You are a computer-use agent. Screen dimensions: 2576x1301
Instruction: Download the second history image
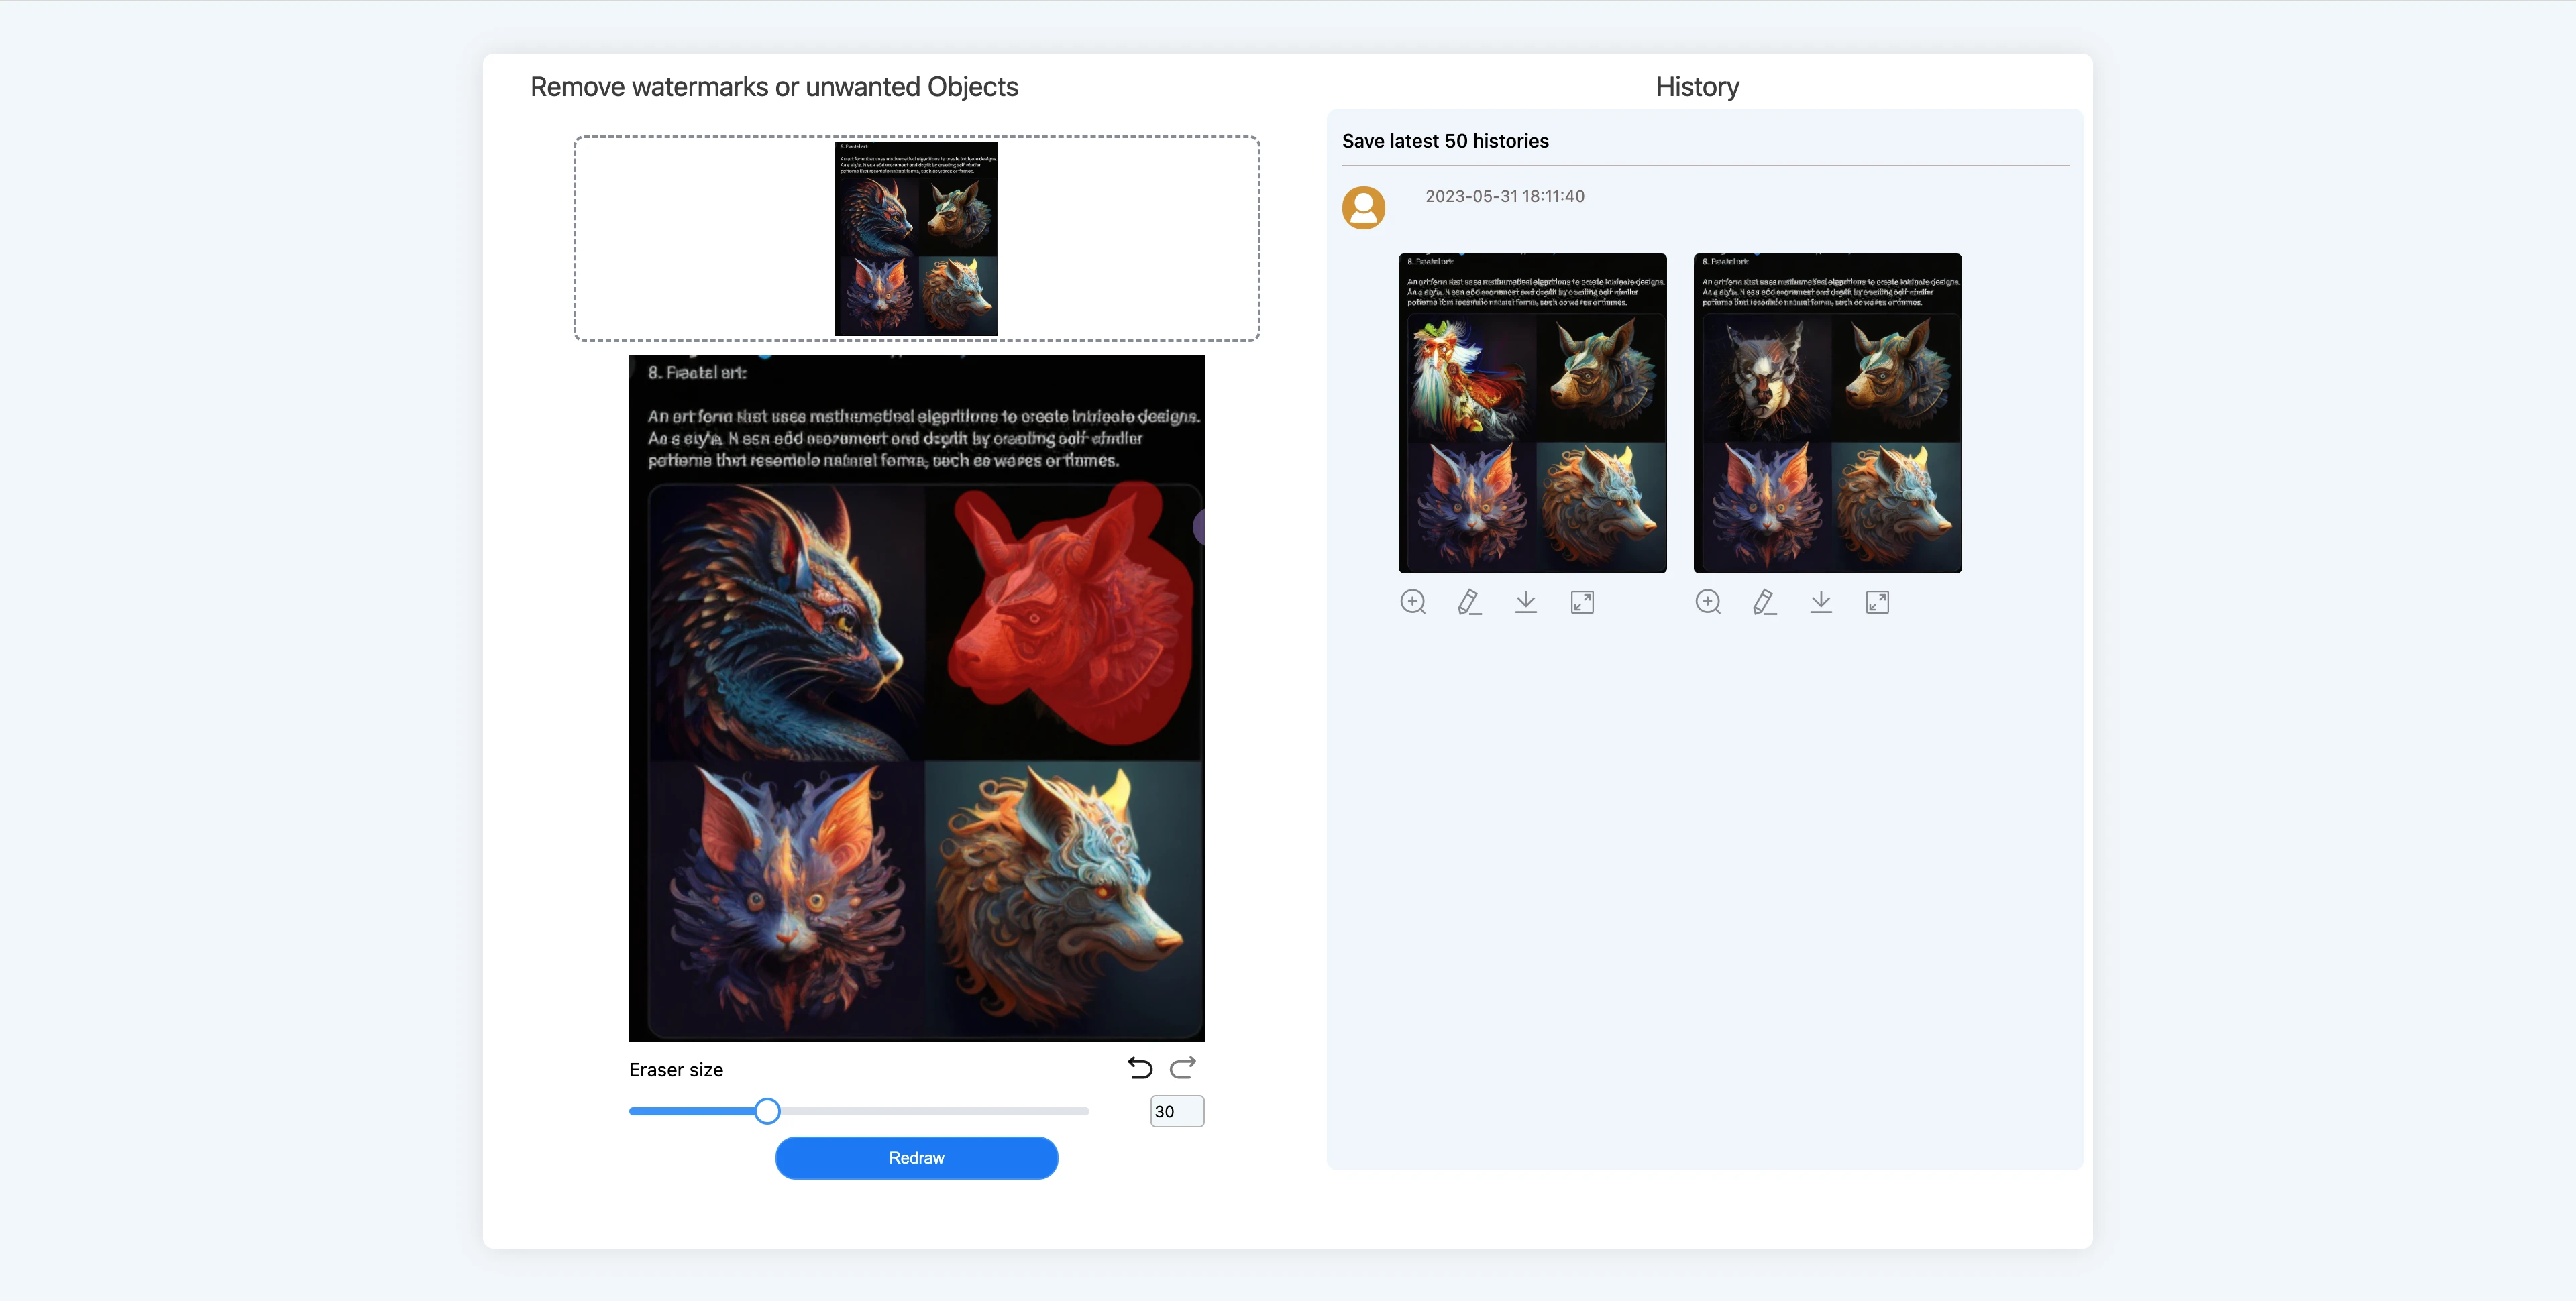point(1821,602)
